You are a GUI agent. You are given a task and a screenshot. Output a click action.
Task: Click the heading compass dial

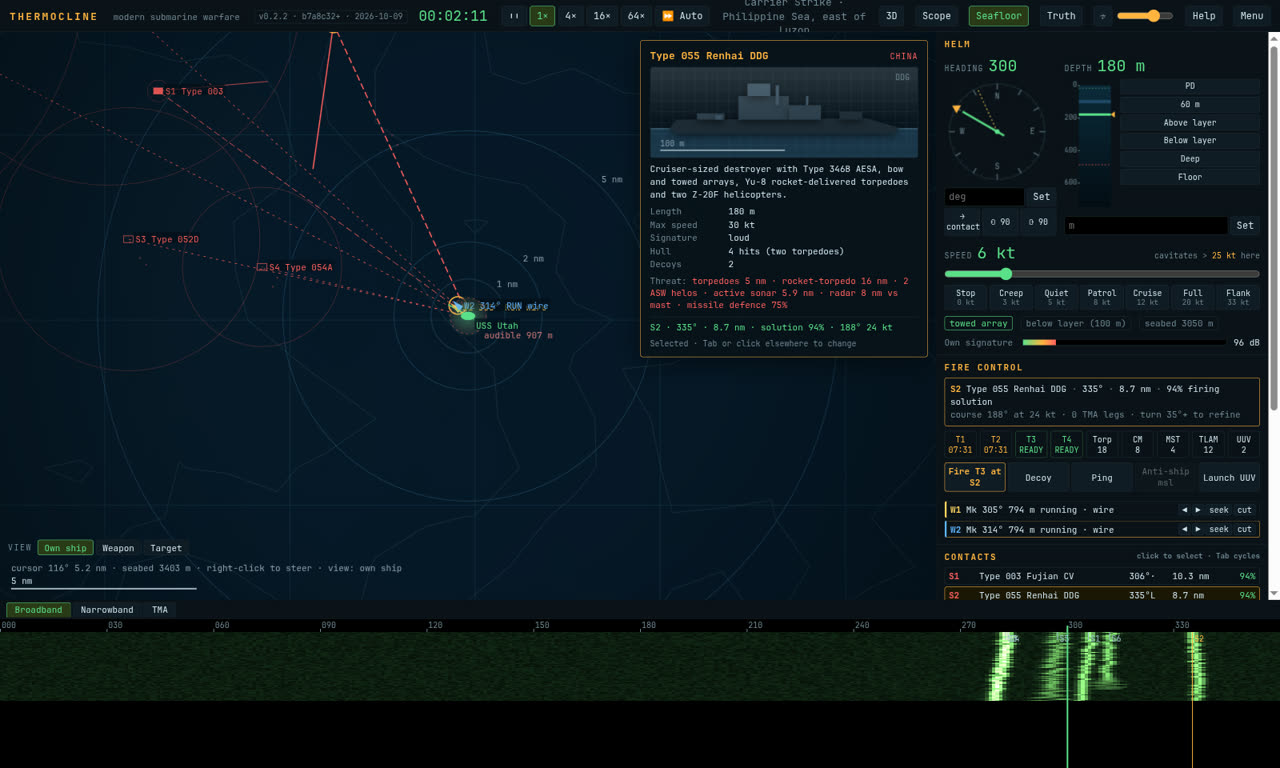(x=997, y=132)
